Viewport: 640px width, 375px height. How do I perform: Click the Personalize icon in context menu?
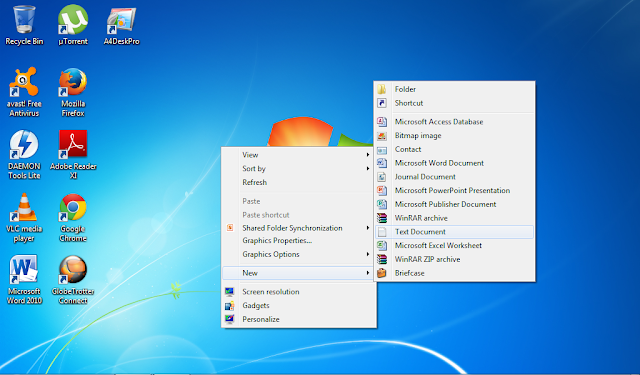[x=229, y=319]
